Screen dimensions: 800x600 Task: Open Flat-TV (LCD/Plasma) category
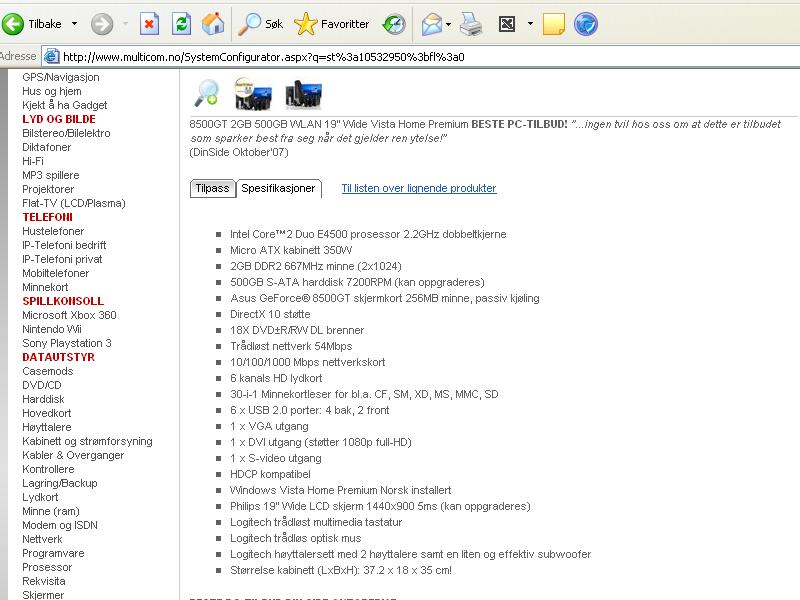(73, 203)
